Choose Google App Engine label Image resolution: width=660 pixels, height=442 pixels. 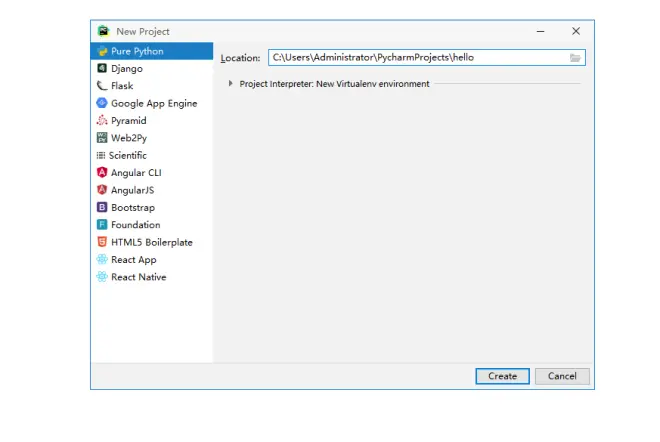[x=154, y=104]
